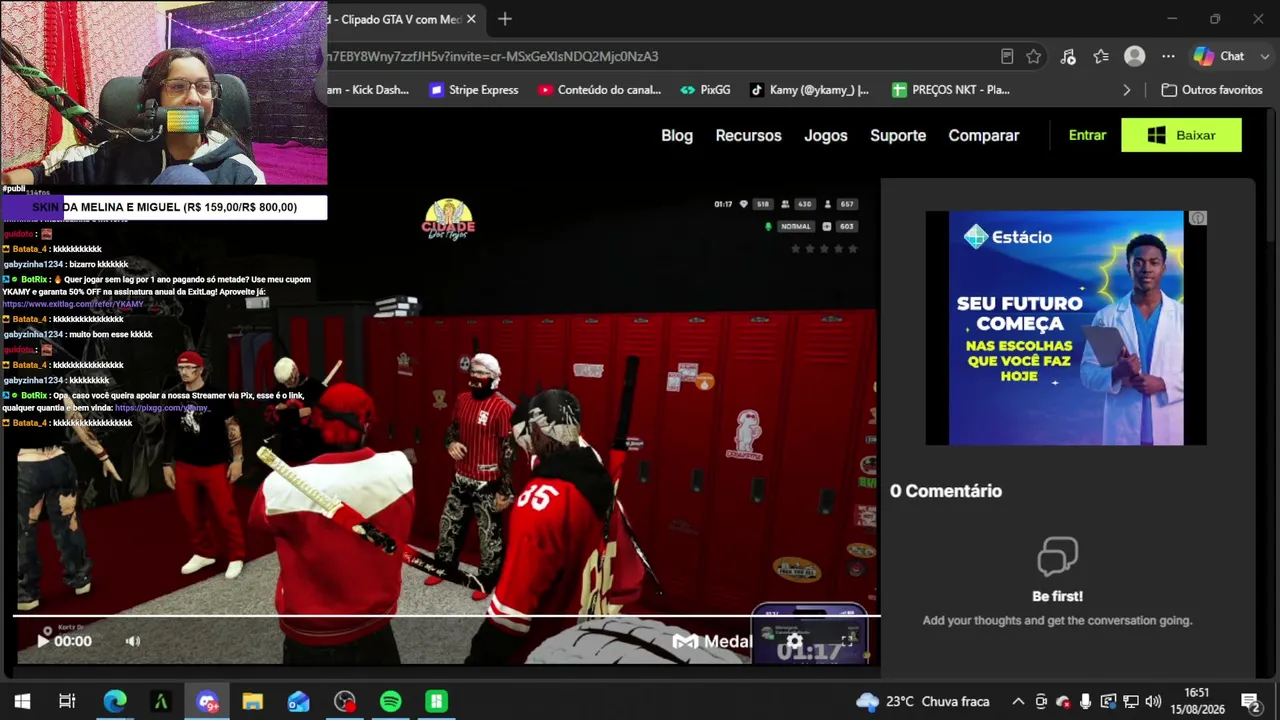Open Discord from taskbar
The width and height of the screenshot is (1280, 720).
(x=207, y=702)
